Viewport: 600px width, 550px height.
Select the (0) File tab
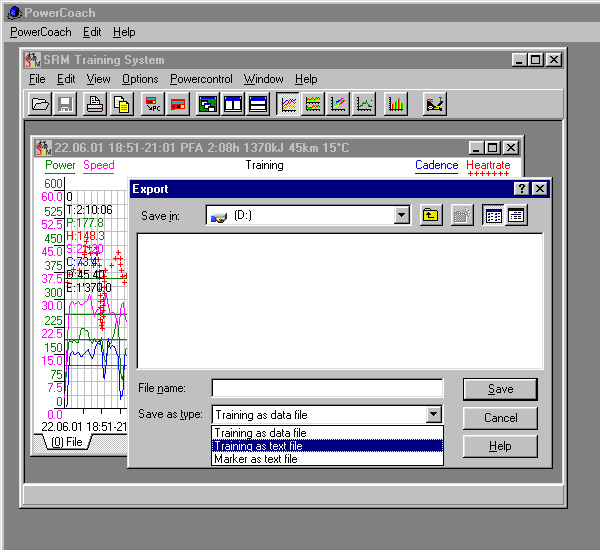[x=67, y=442]
